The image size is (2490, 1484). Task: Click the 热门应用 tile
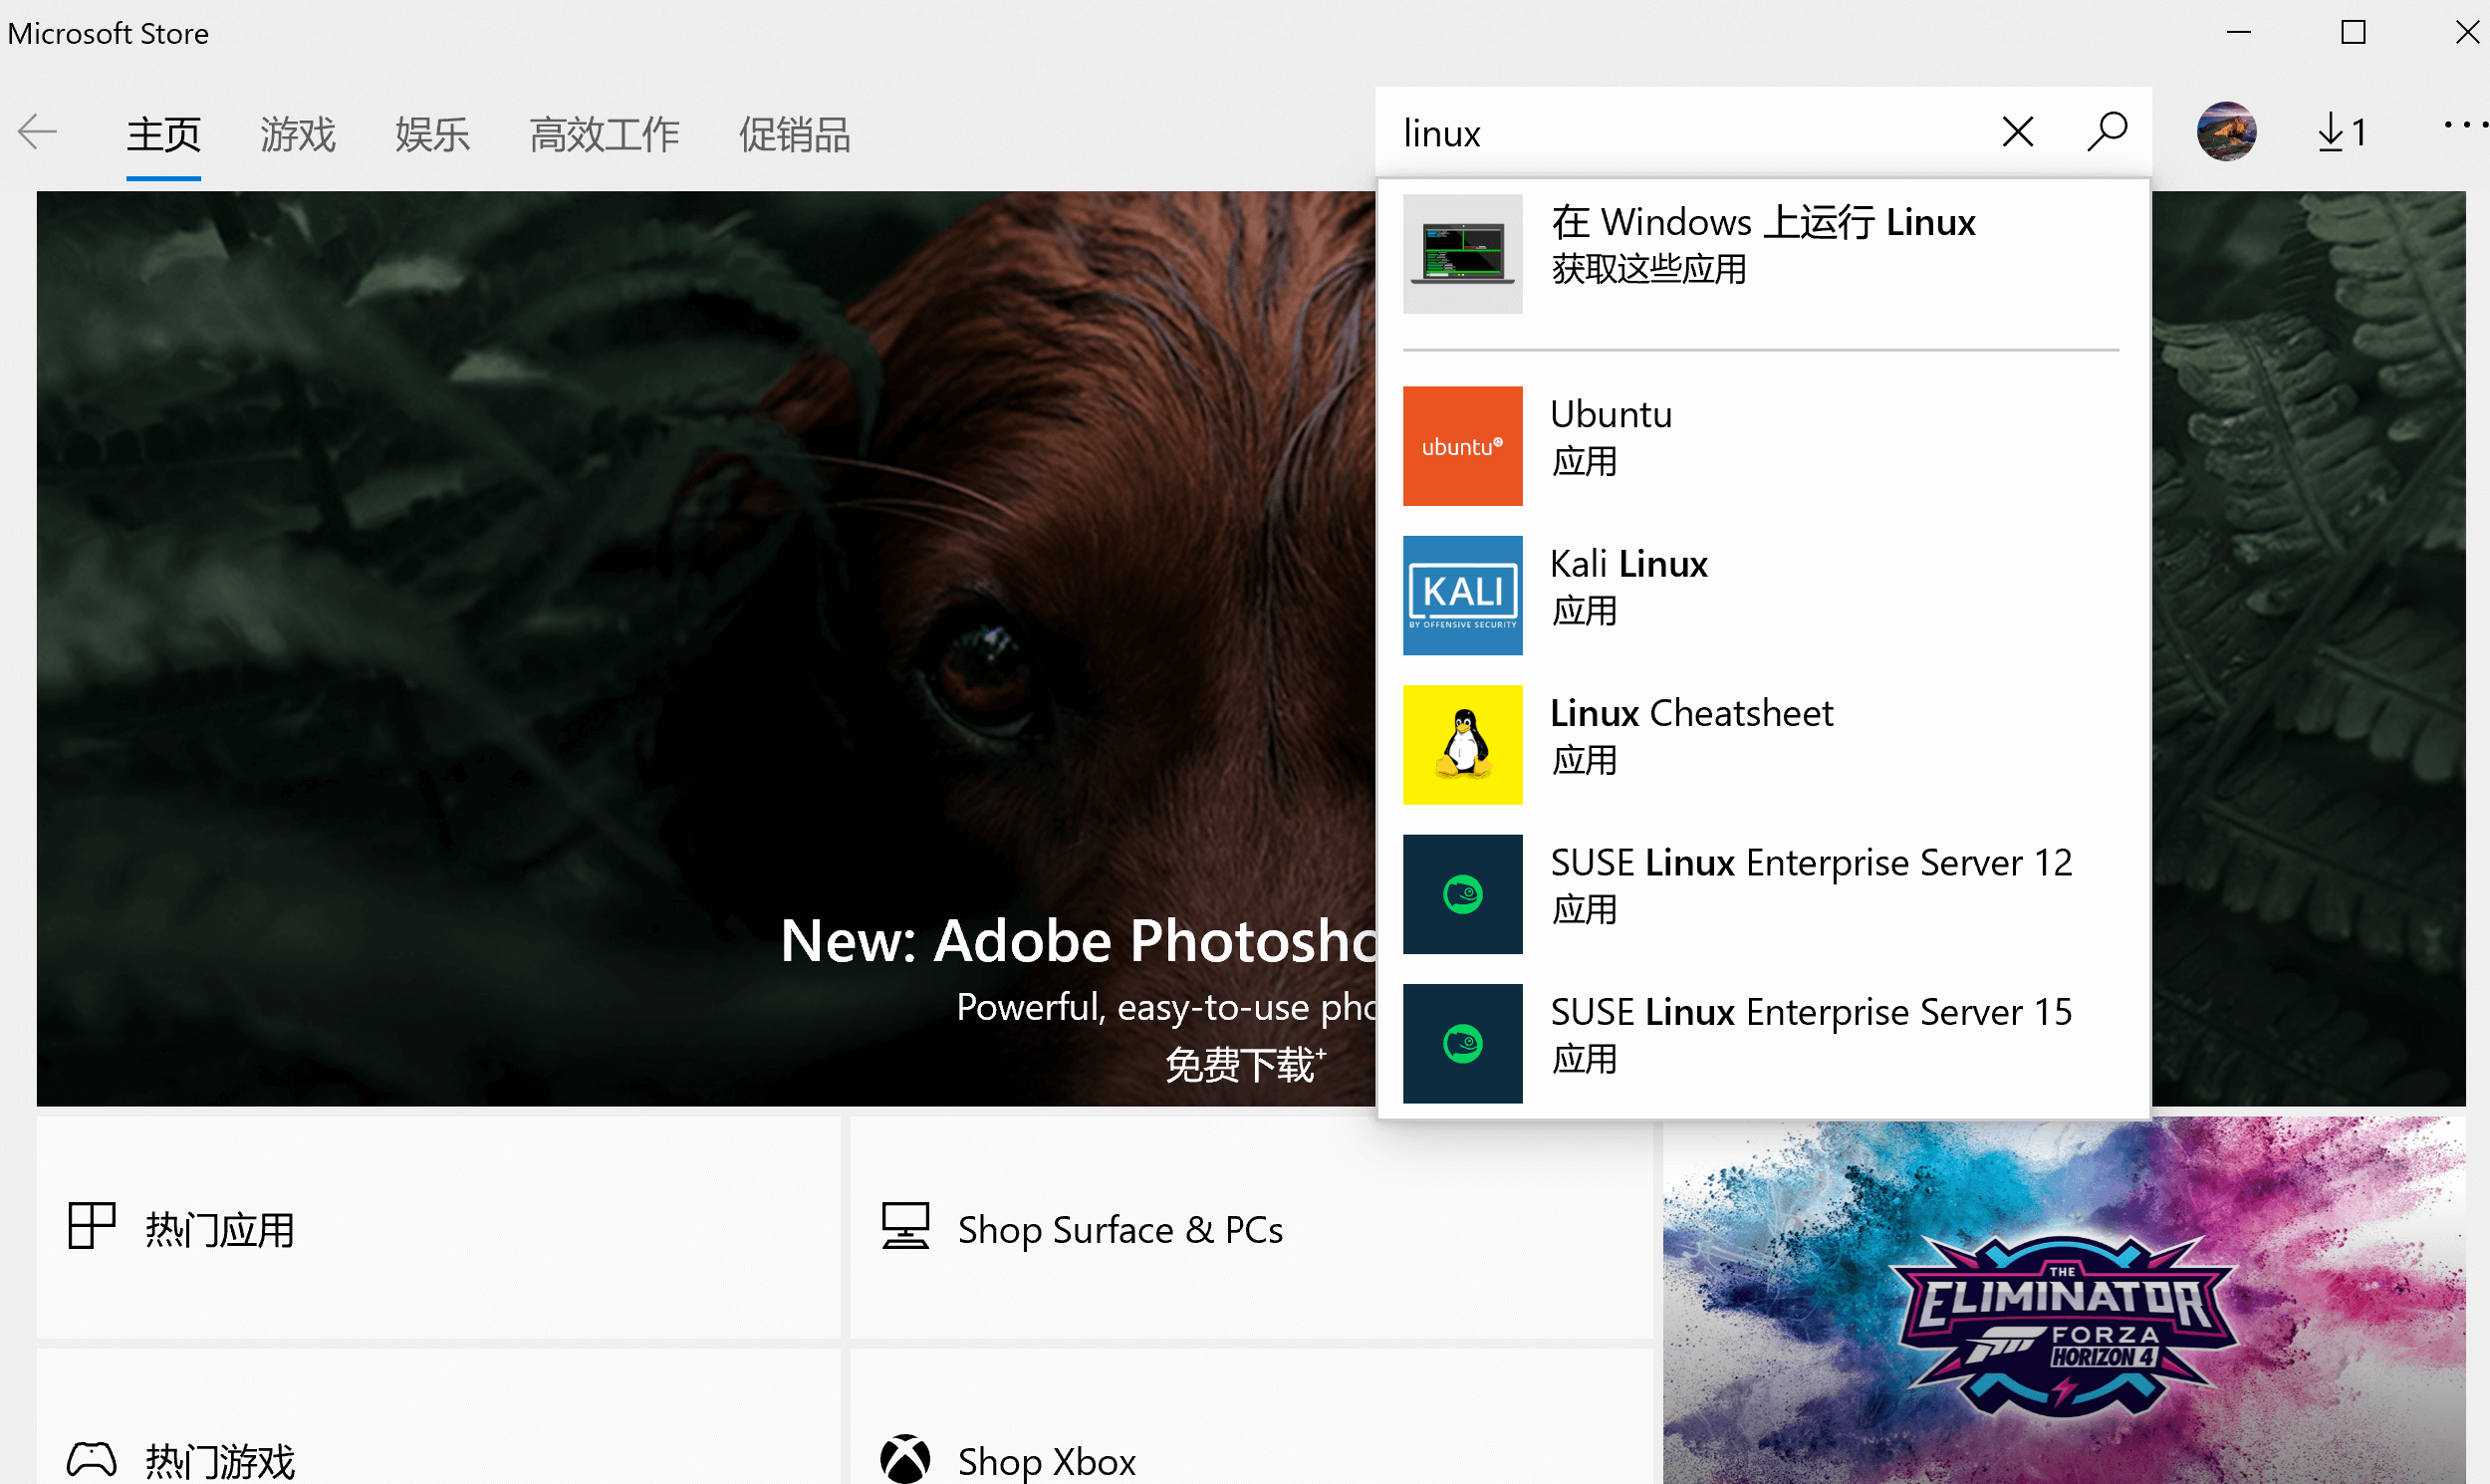pos(438,1228)
